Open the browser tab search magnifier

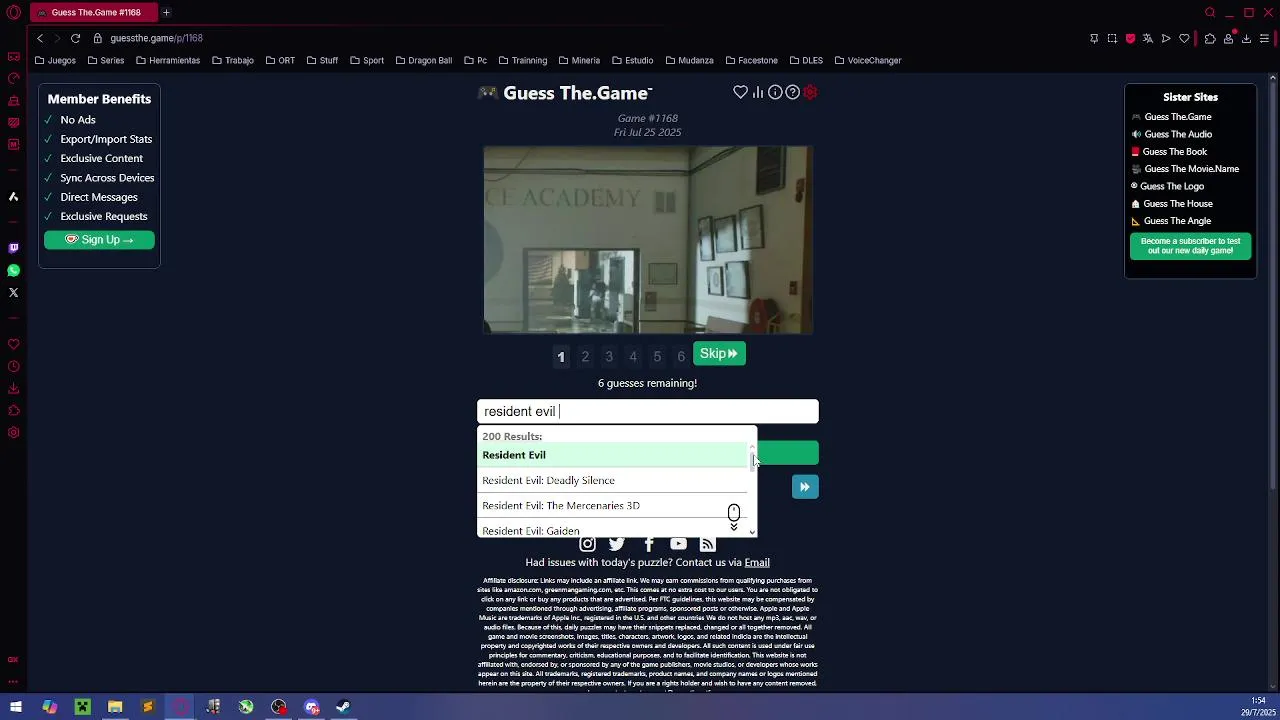(1210, 13)
